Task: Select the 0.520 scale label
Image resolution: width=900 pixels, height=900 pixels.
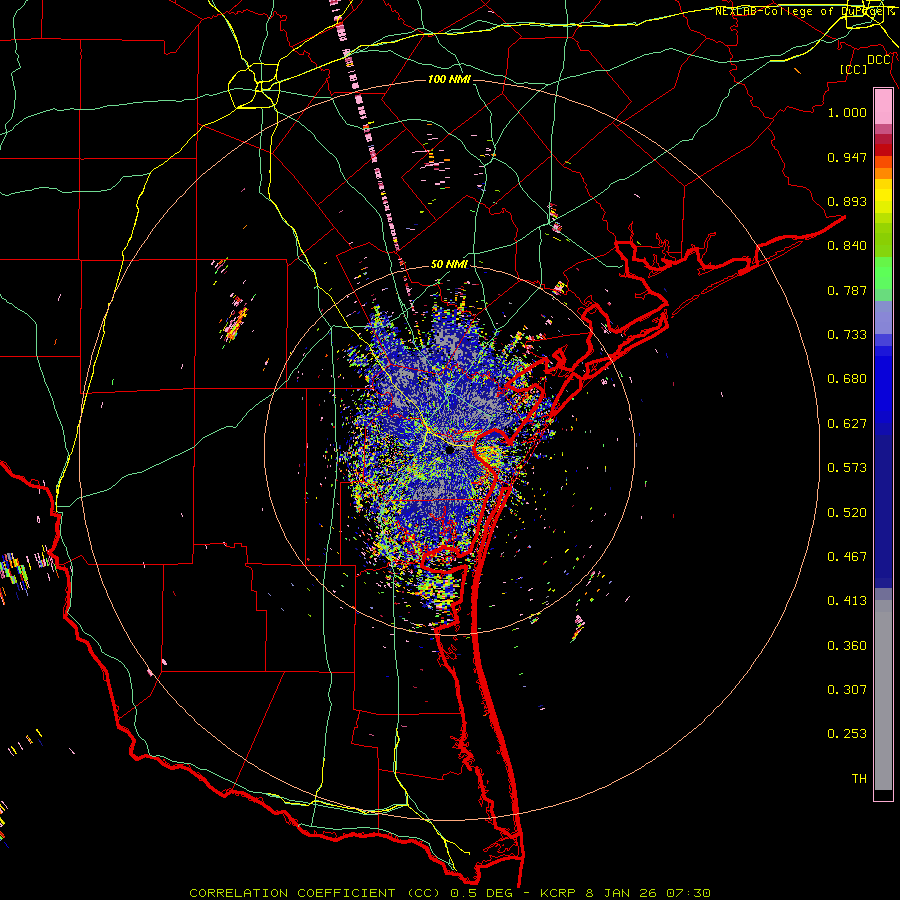Action: [847, 513]
